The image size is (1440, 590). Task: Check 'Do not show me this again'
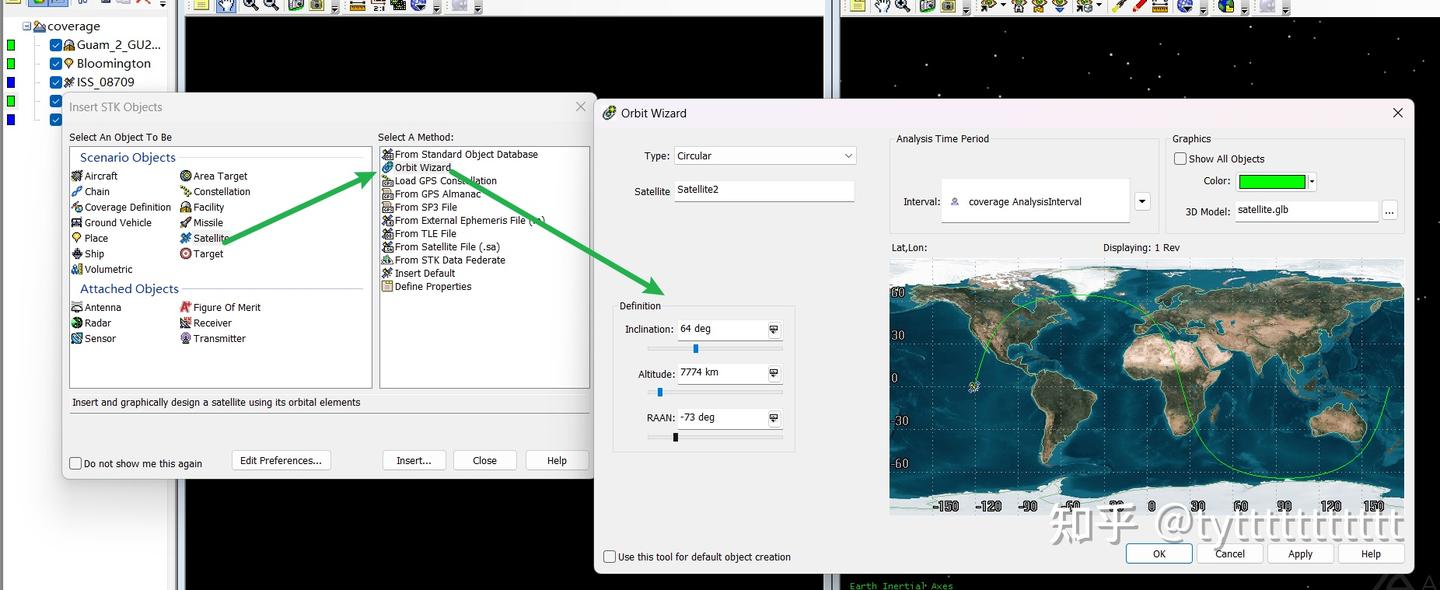click(75, 464)
